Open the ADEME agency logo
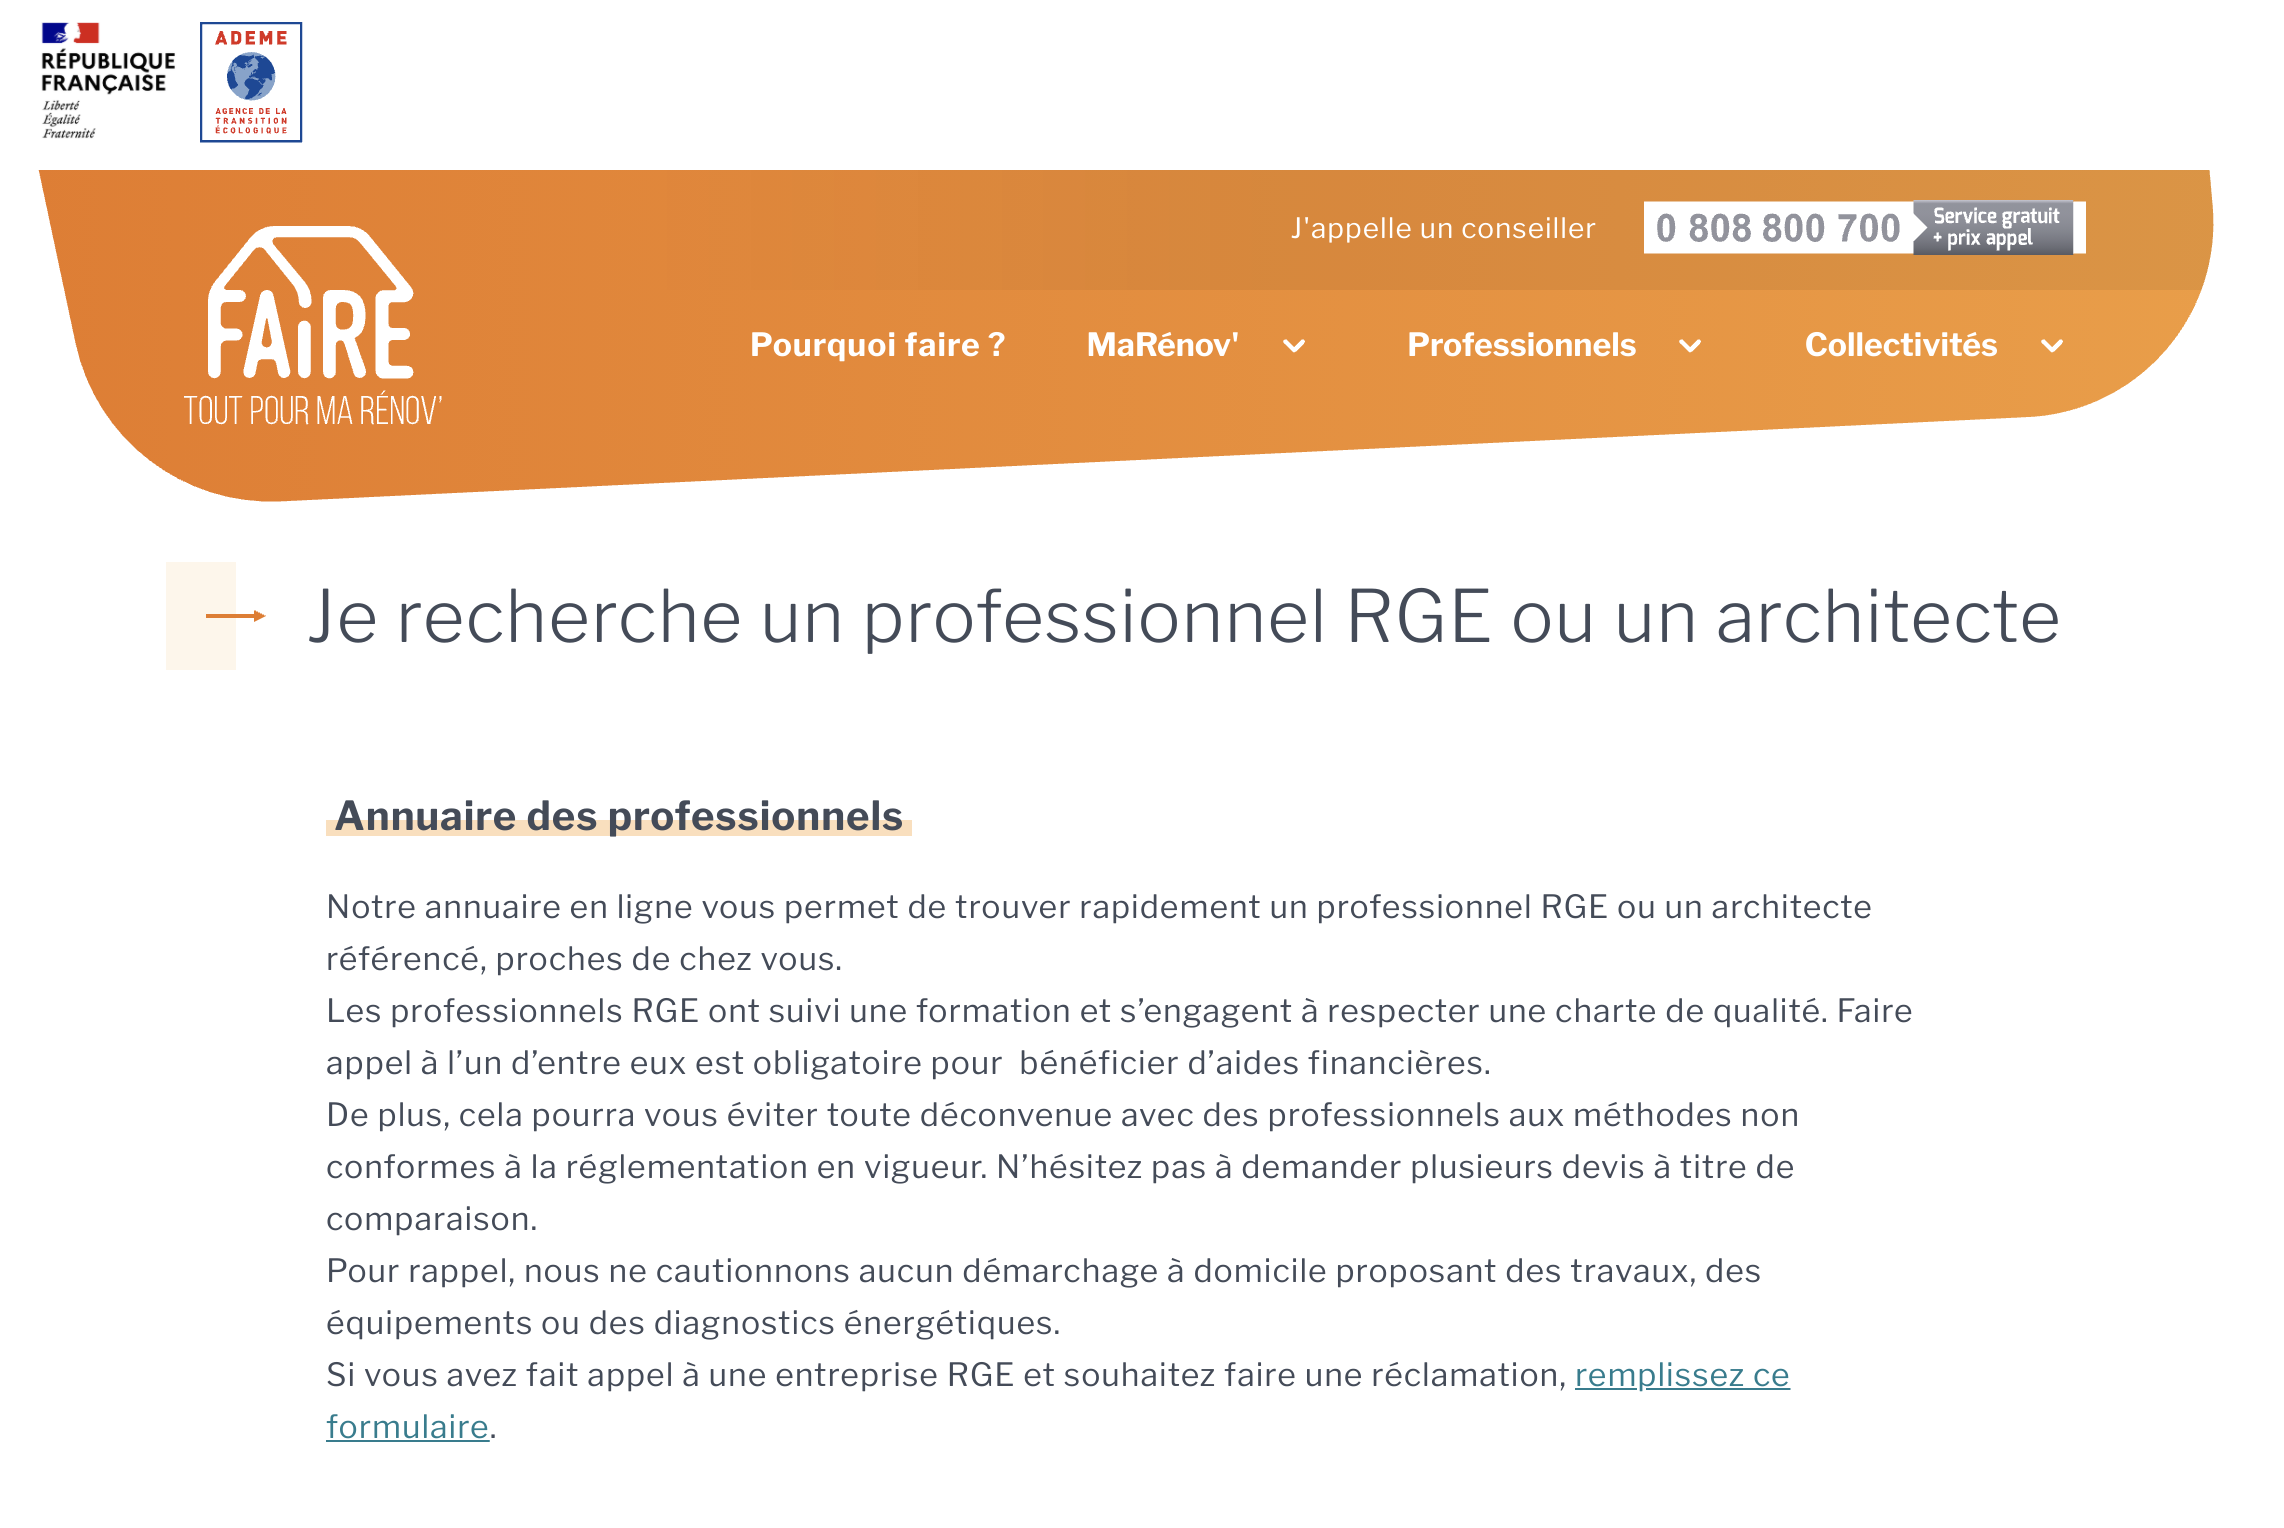 pyautogui.click(x=251, y=82)
